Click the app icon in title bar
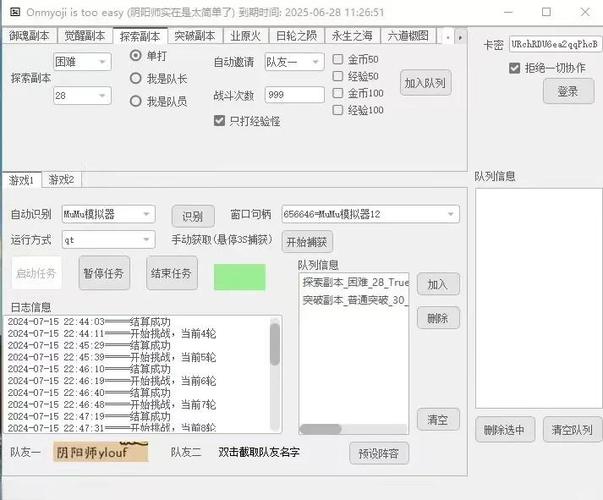 coord(12,12)
